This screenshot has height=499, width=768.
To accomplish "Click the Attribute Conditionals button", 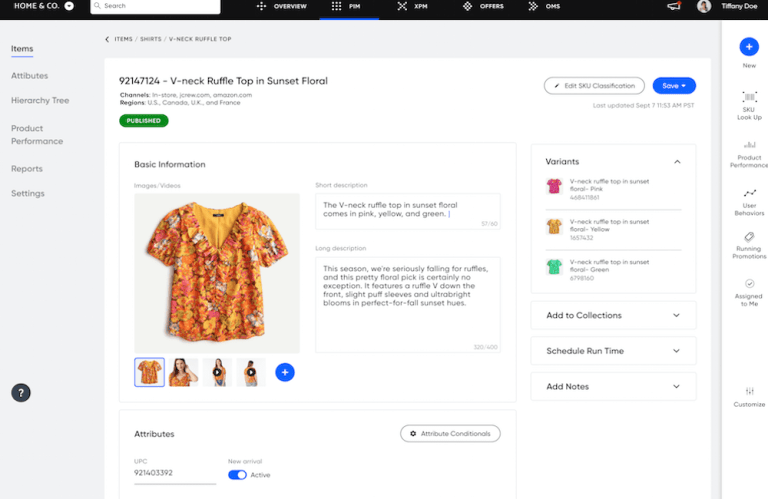I will (450, 433).
